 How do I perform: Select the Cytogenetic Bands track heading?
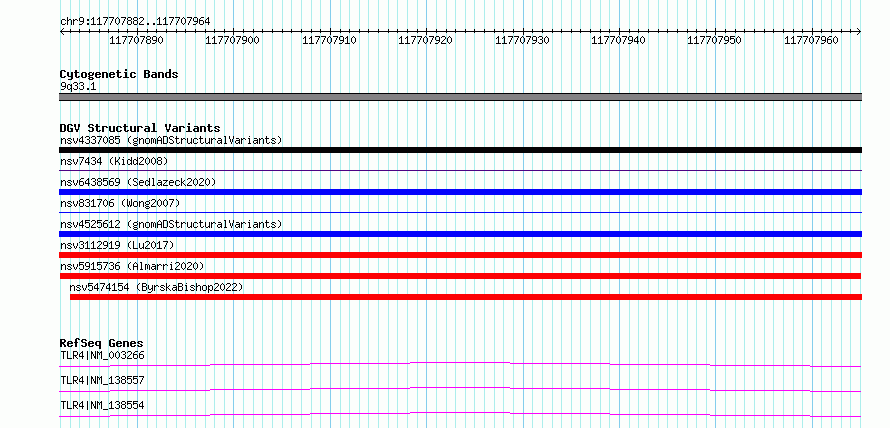coord(119,74)
